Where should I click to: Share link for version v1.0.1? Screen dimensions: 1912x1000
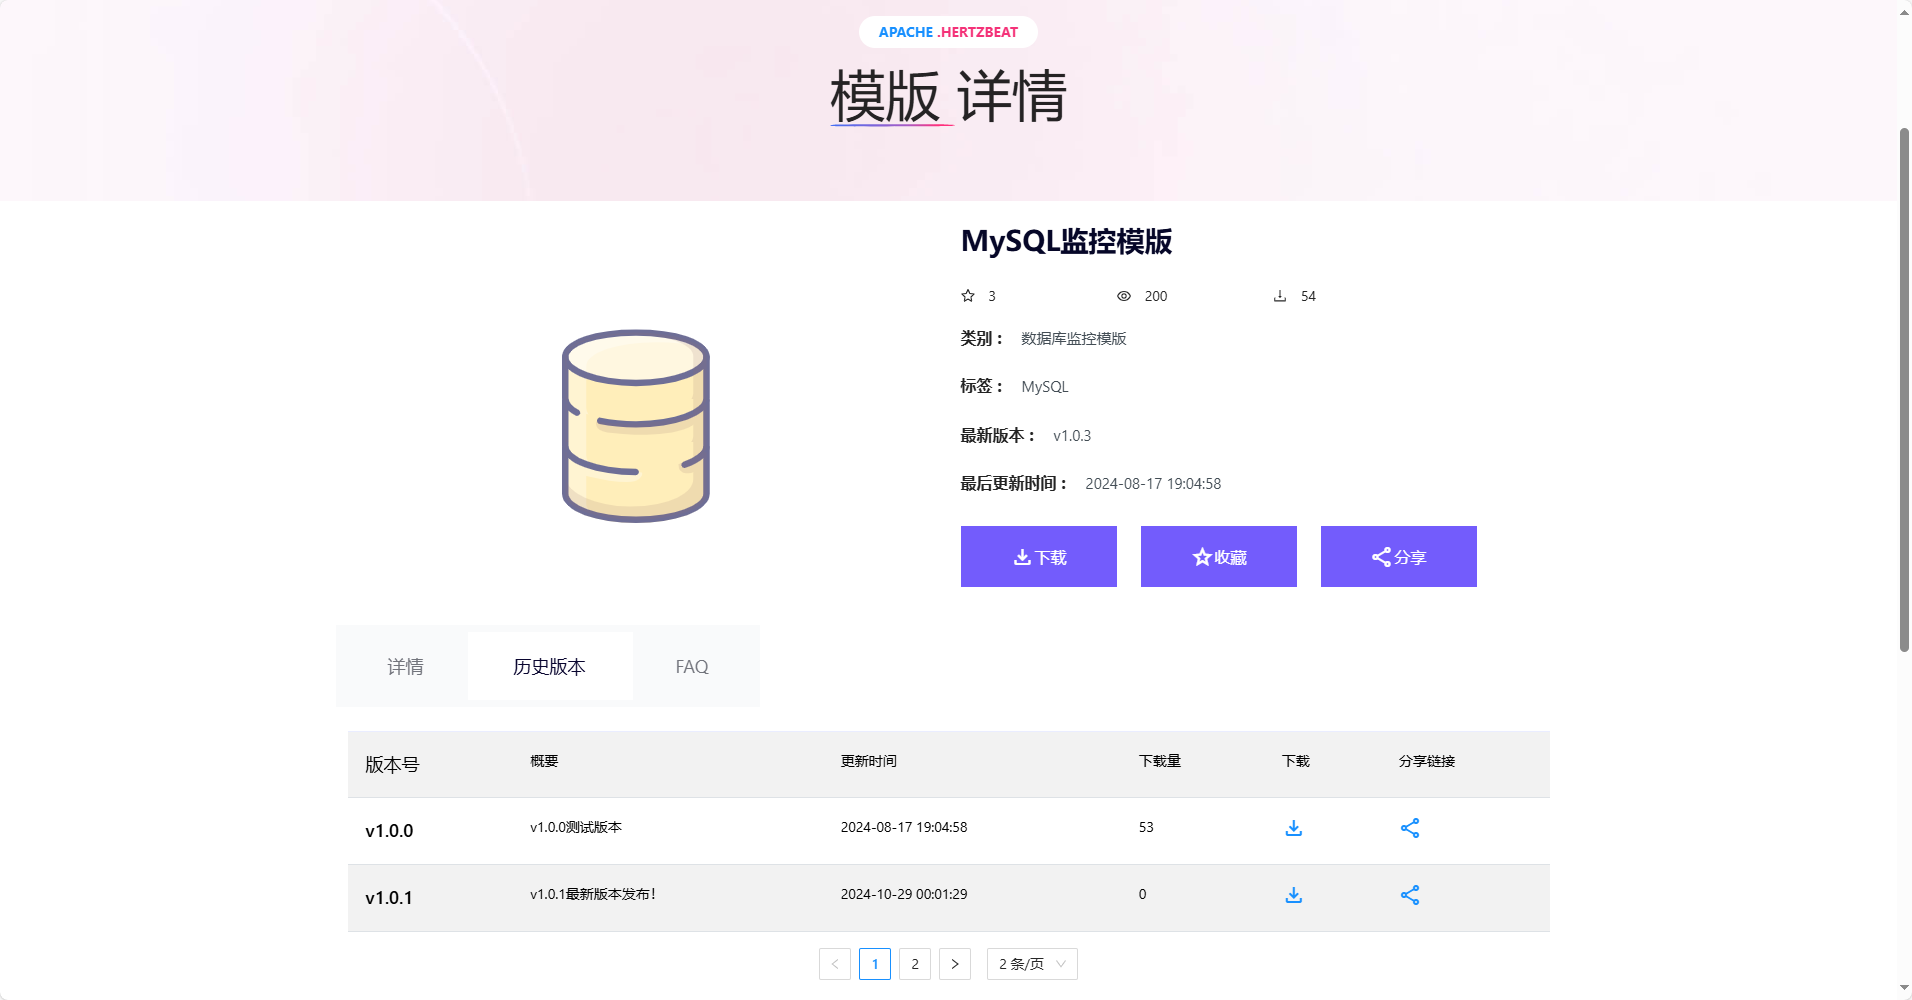pos(1409,895)
